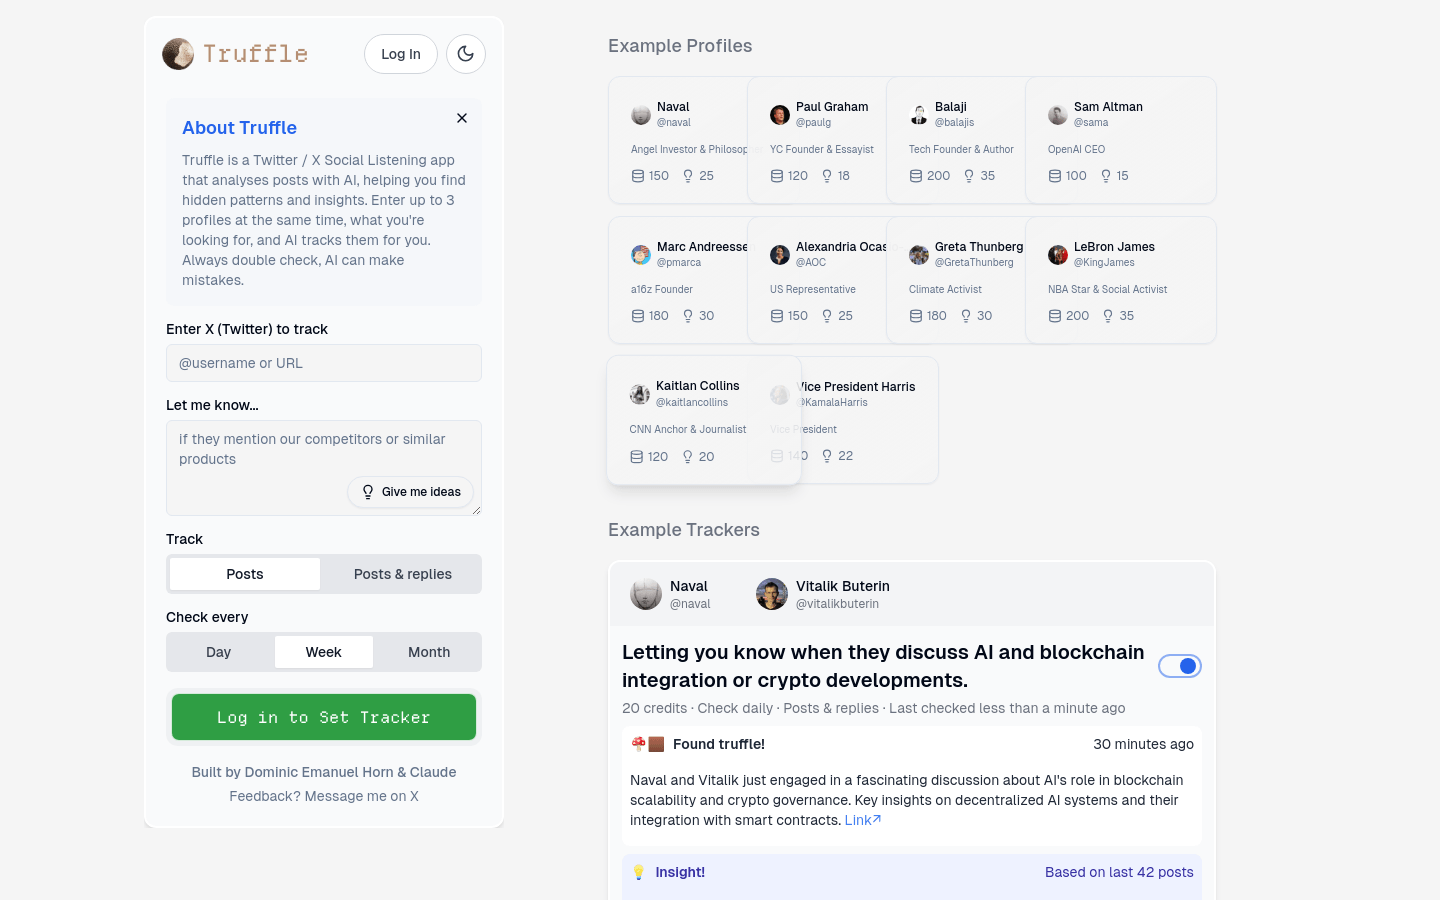
Task: Click the posts count icon on Sam Altman card
Action: coord(1055,176)
